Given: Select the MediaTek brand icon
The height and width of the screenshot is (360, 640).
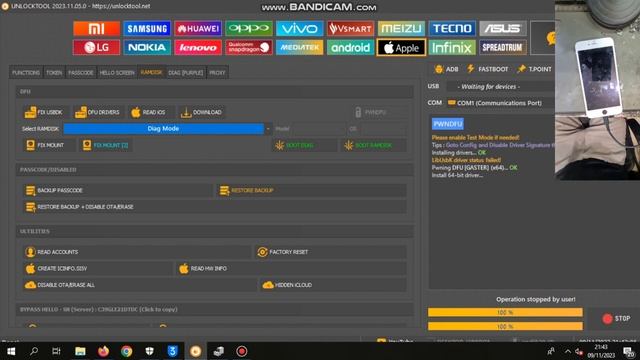Looking at the screenshot, I should point(300,47).
